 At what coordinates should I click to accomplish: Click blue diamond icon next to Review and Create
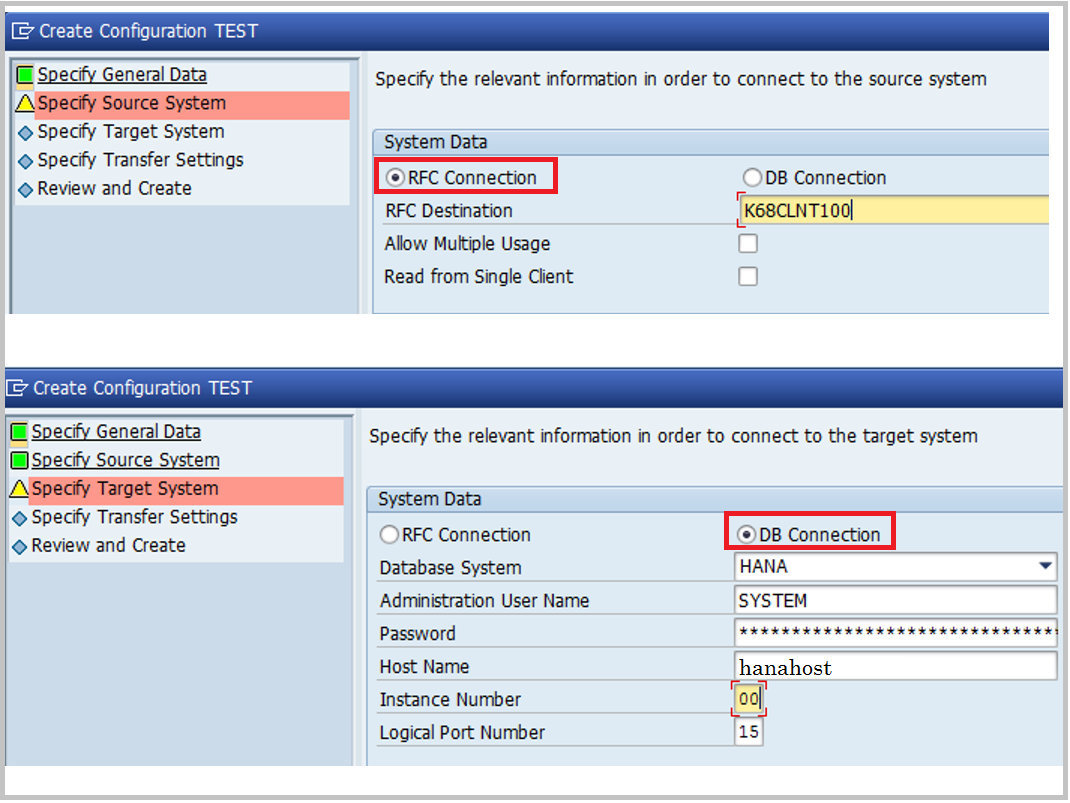(23, 188)
